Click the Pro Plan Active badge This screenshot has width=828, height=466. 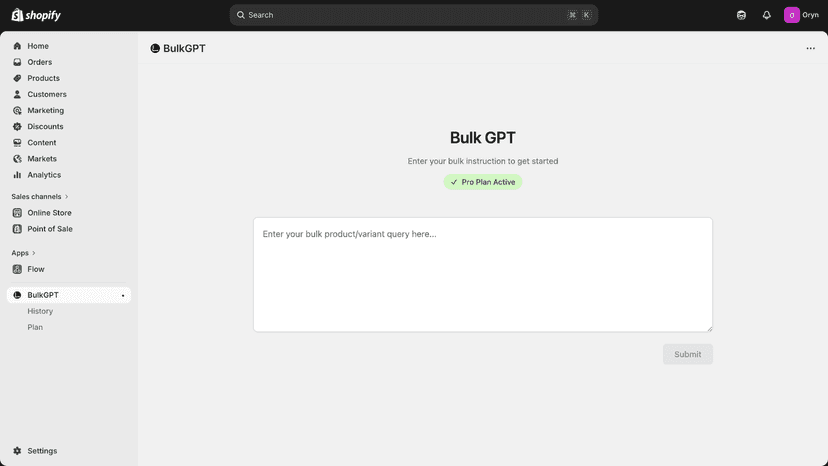pyautogui.click(x=483, y=182)
